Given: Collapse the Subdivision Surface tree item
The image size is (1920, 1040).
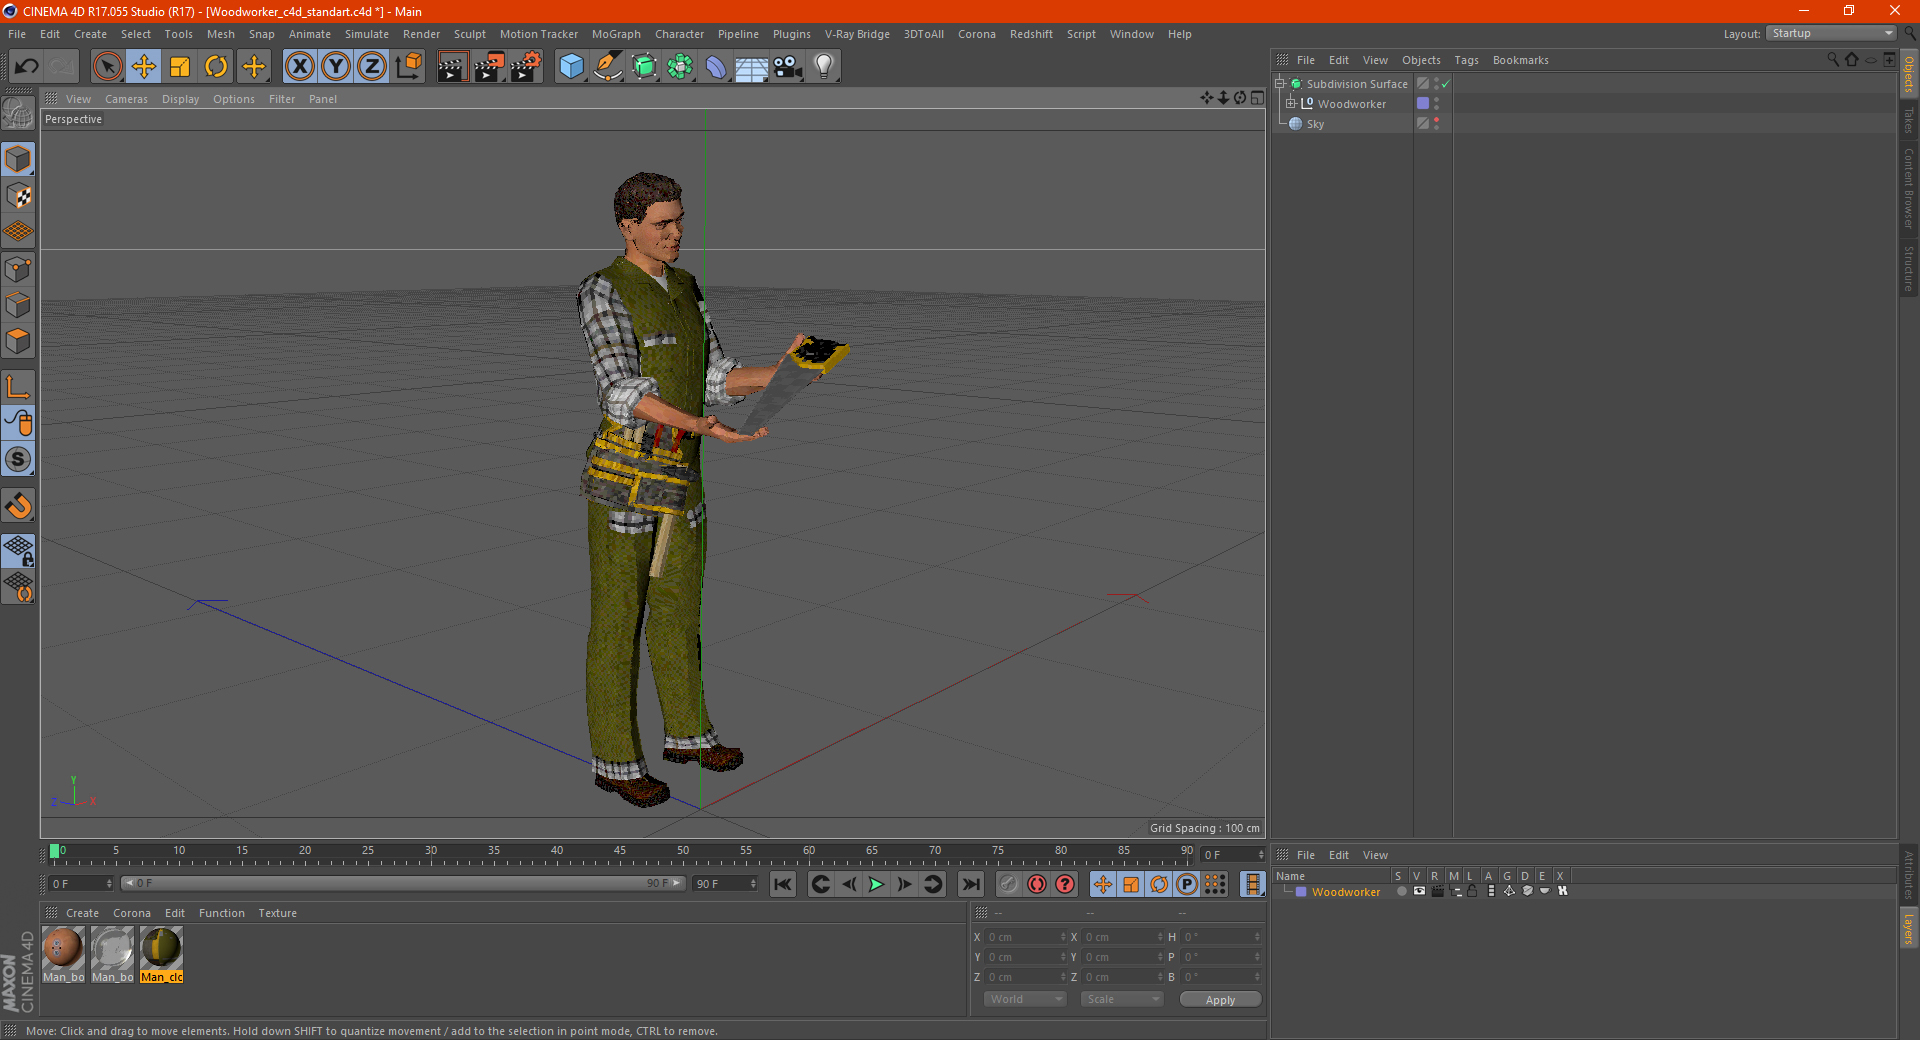Looking at the screenshot, I should (x=1280, y=84).
